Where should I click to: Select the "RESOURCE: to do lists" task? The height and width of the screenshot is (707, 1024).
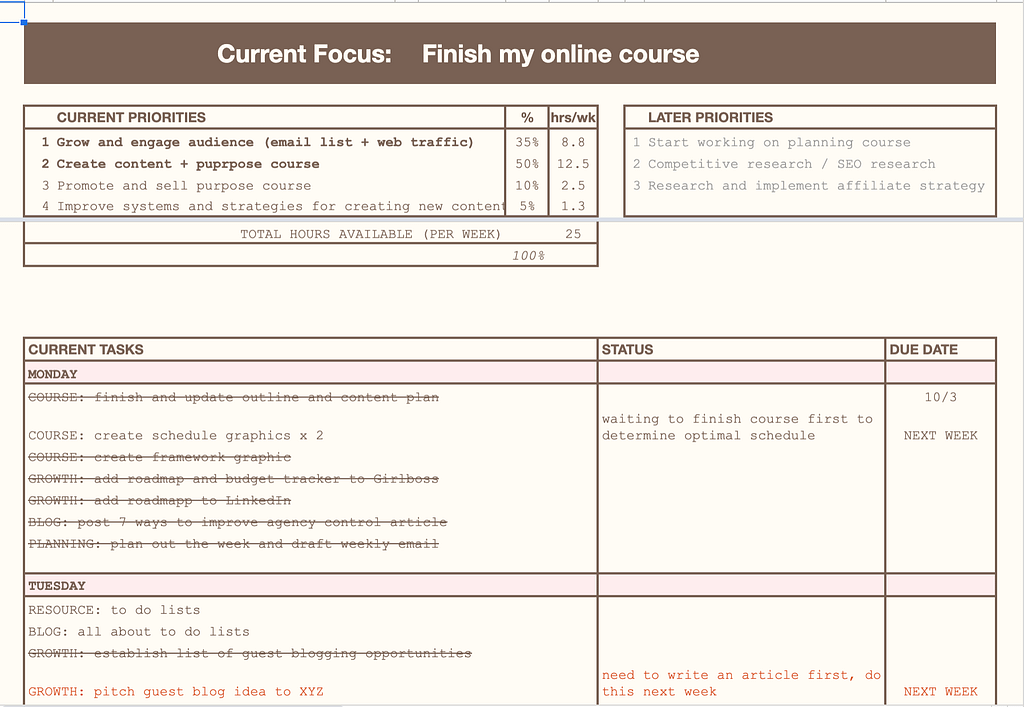click(114, 610)
